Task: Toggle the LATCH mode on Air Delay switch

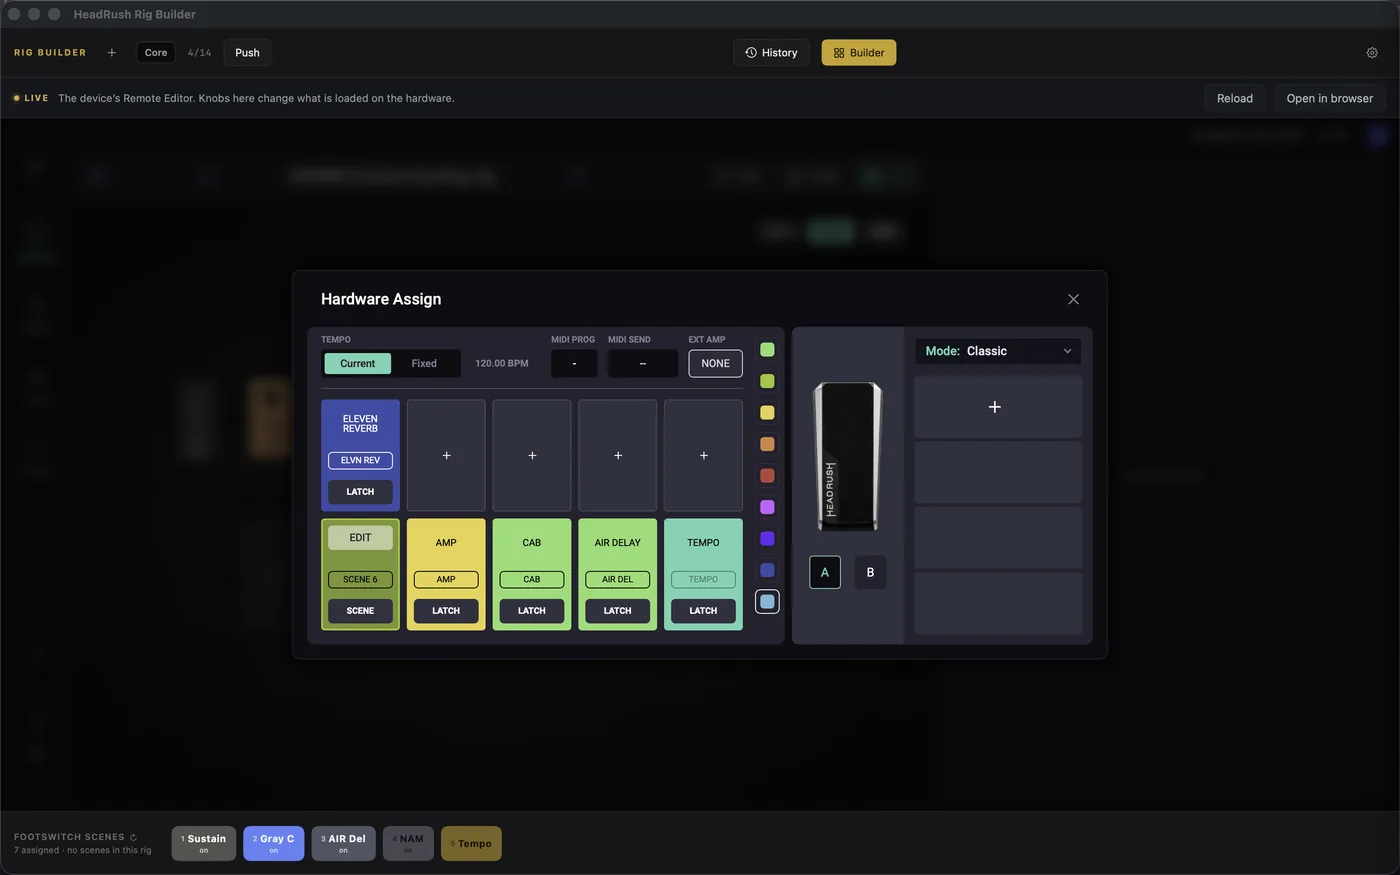Action: (x=618, y=611)
